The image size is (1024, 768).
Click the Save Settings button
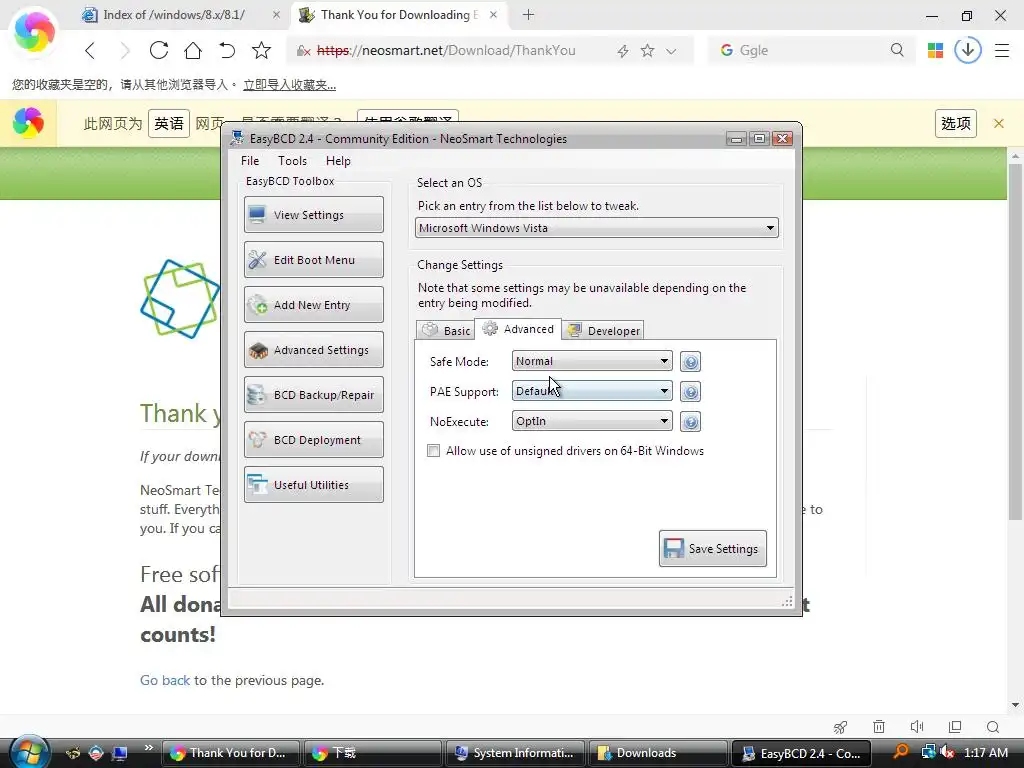pyautogui.click(x=712, y=549)
